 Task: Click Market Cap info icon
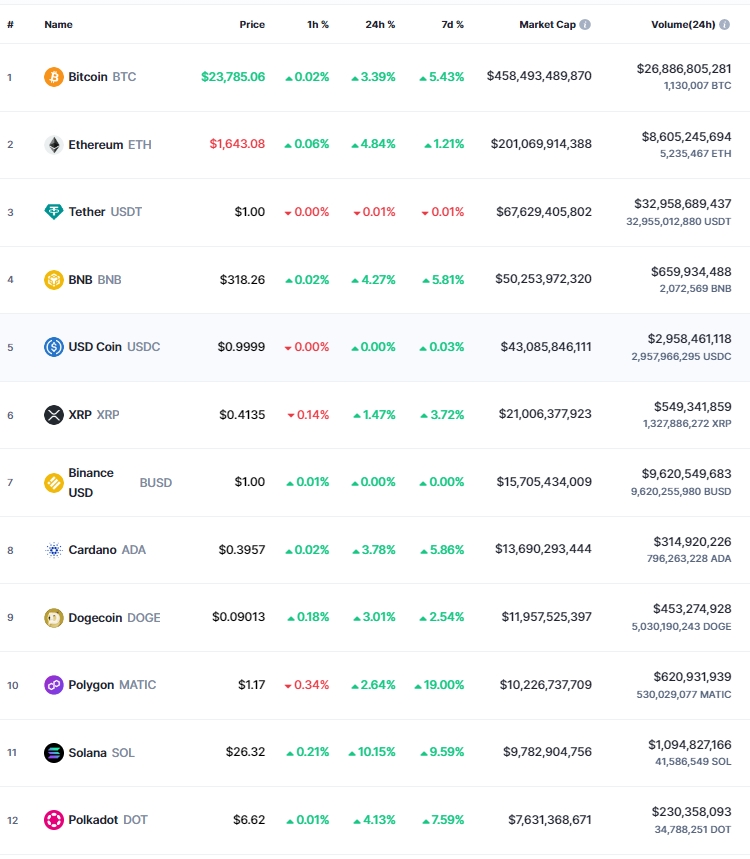click(585, 25)
